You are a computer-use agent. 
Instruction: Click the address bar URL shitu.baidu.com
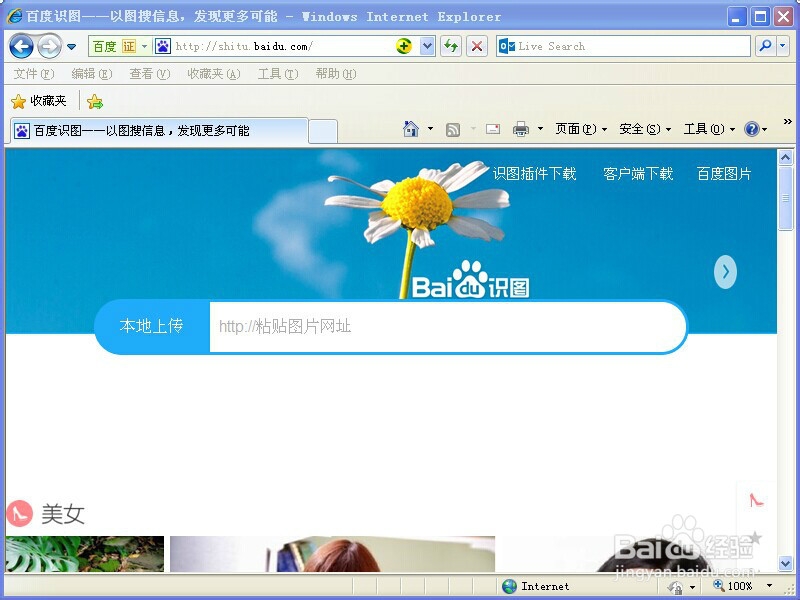[x=244, y=46]
